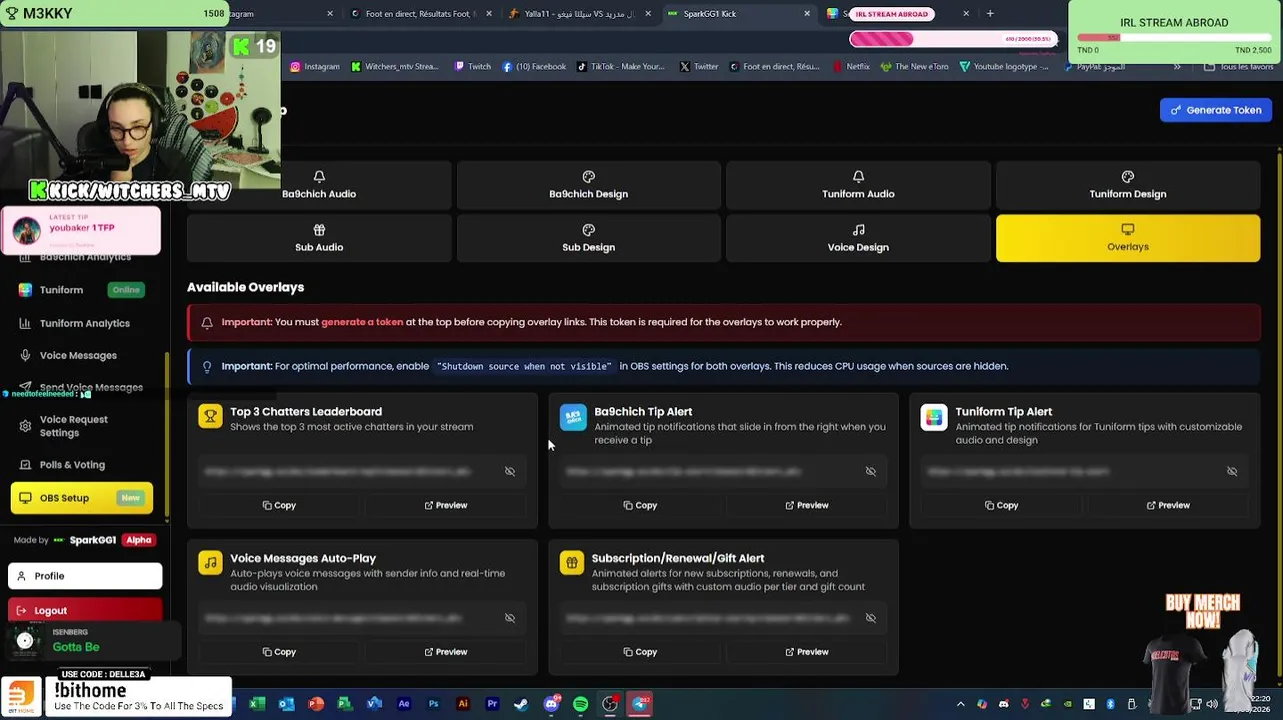The width and height of the screenshot is (1283, 720).
Task: Click the Top 3 Chatters trophy icon
Action: click(210, 416)
